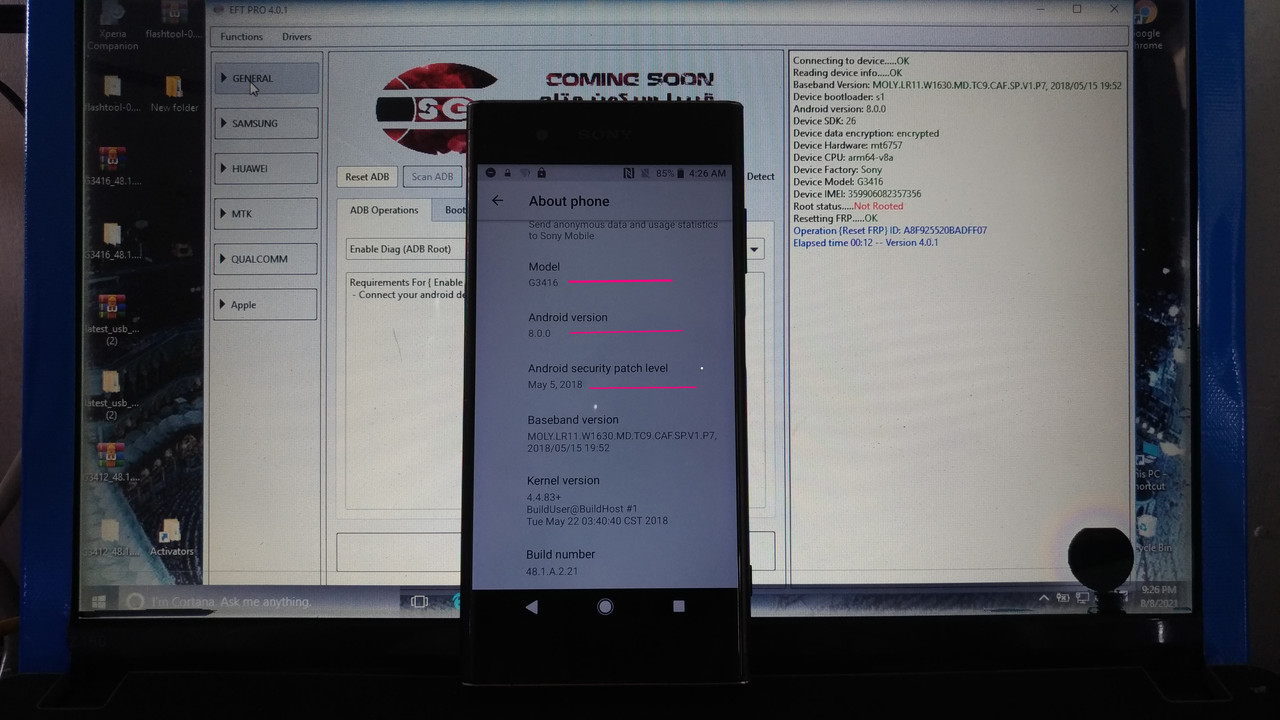
Task: Click the 'Resetting FRP.....OK' log line
Action: [835, 218]
